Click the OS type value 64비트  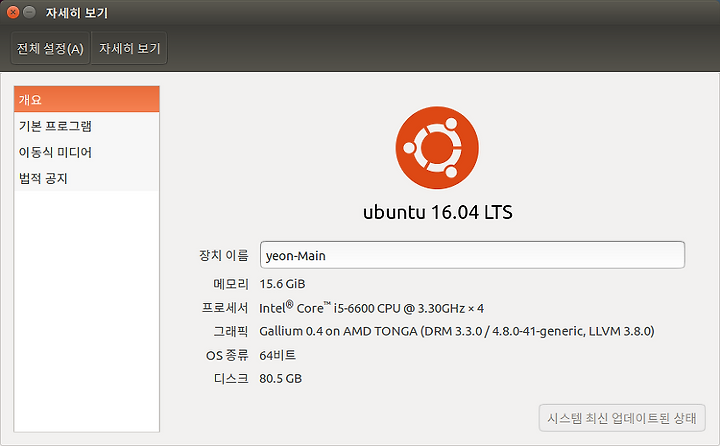277,355
